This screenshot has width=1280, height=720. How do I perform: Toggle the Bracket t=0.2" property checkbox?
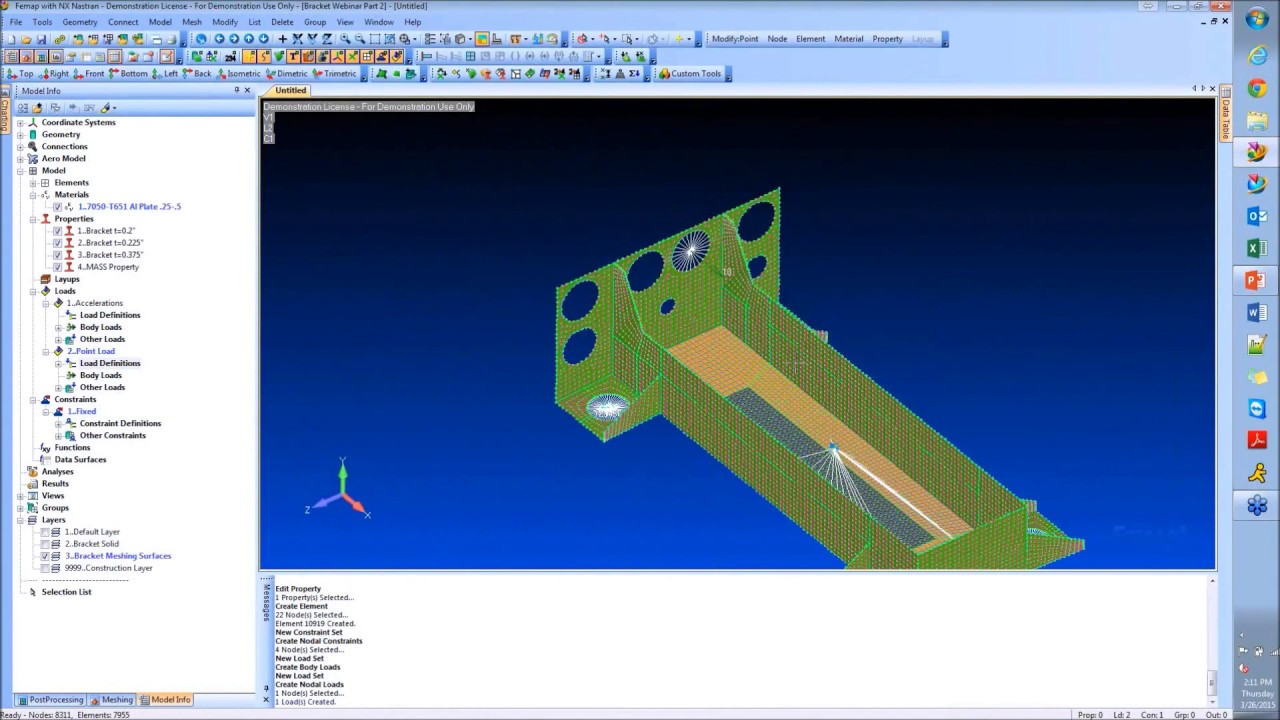[57, 231]
